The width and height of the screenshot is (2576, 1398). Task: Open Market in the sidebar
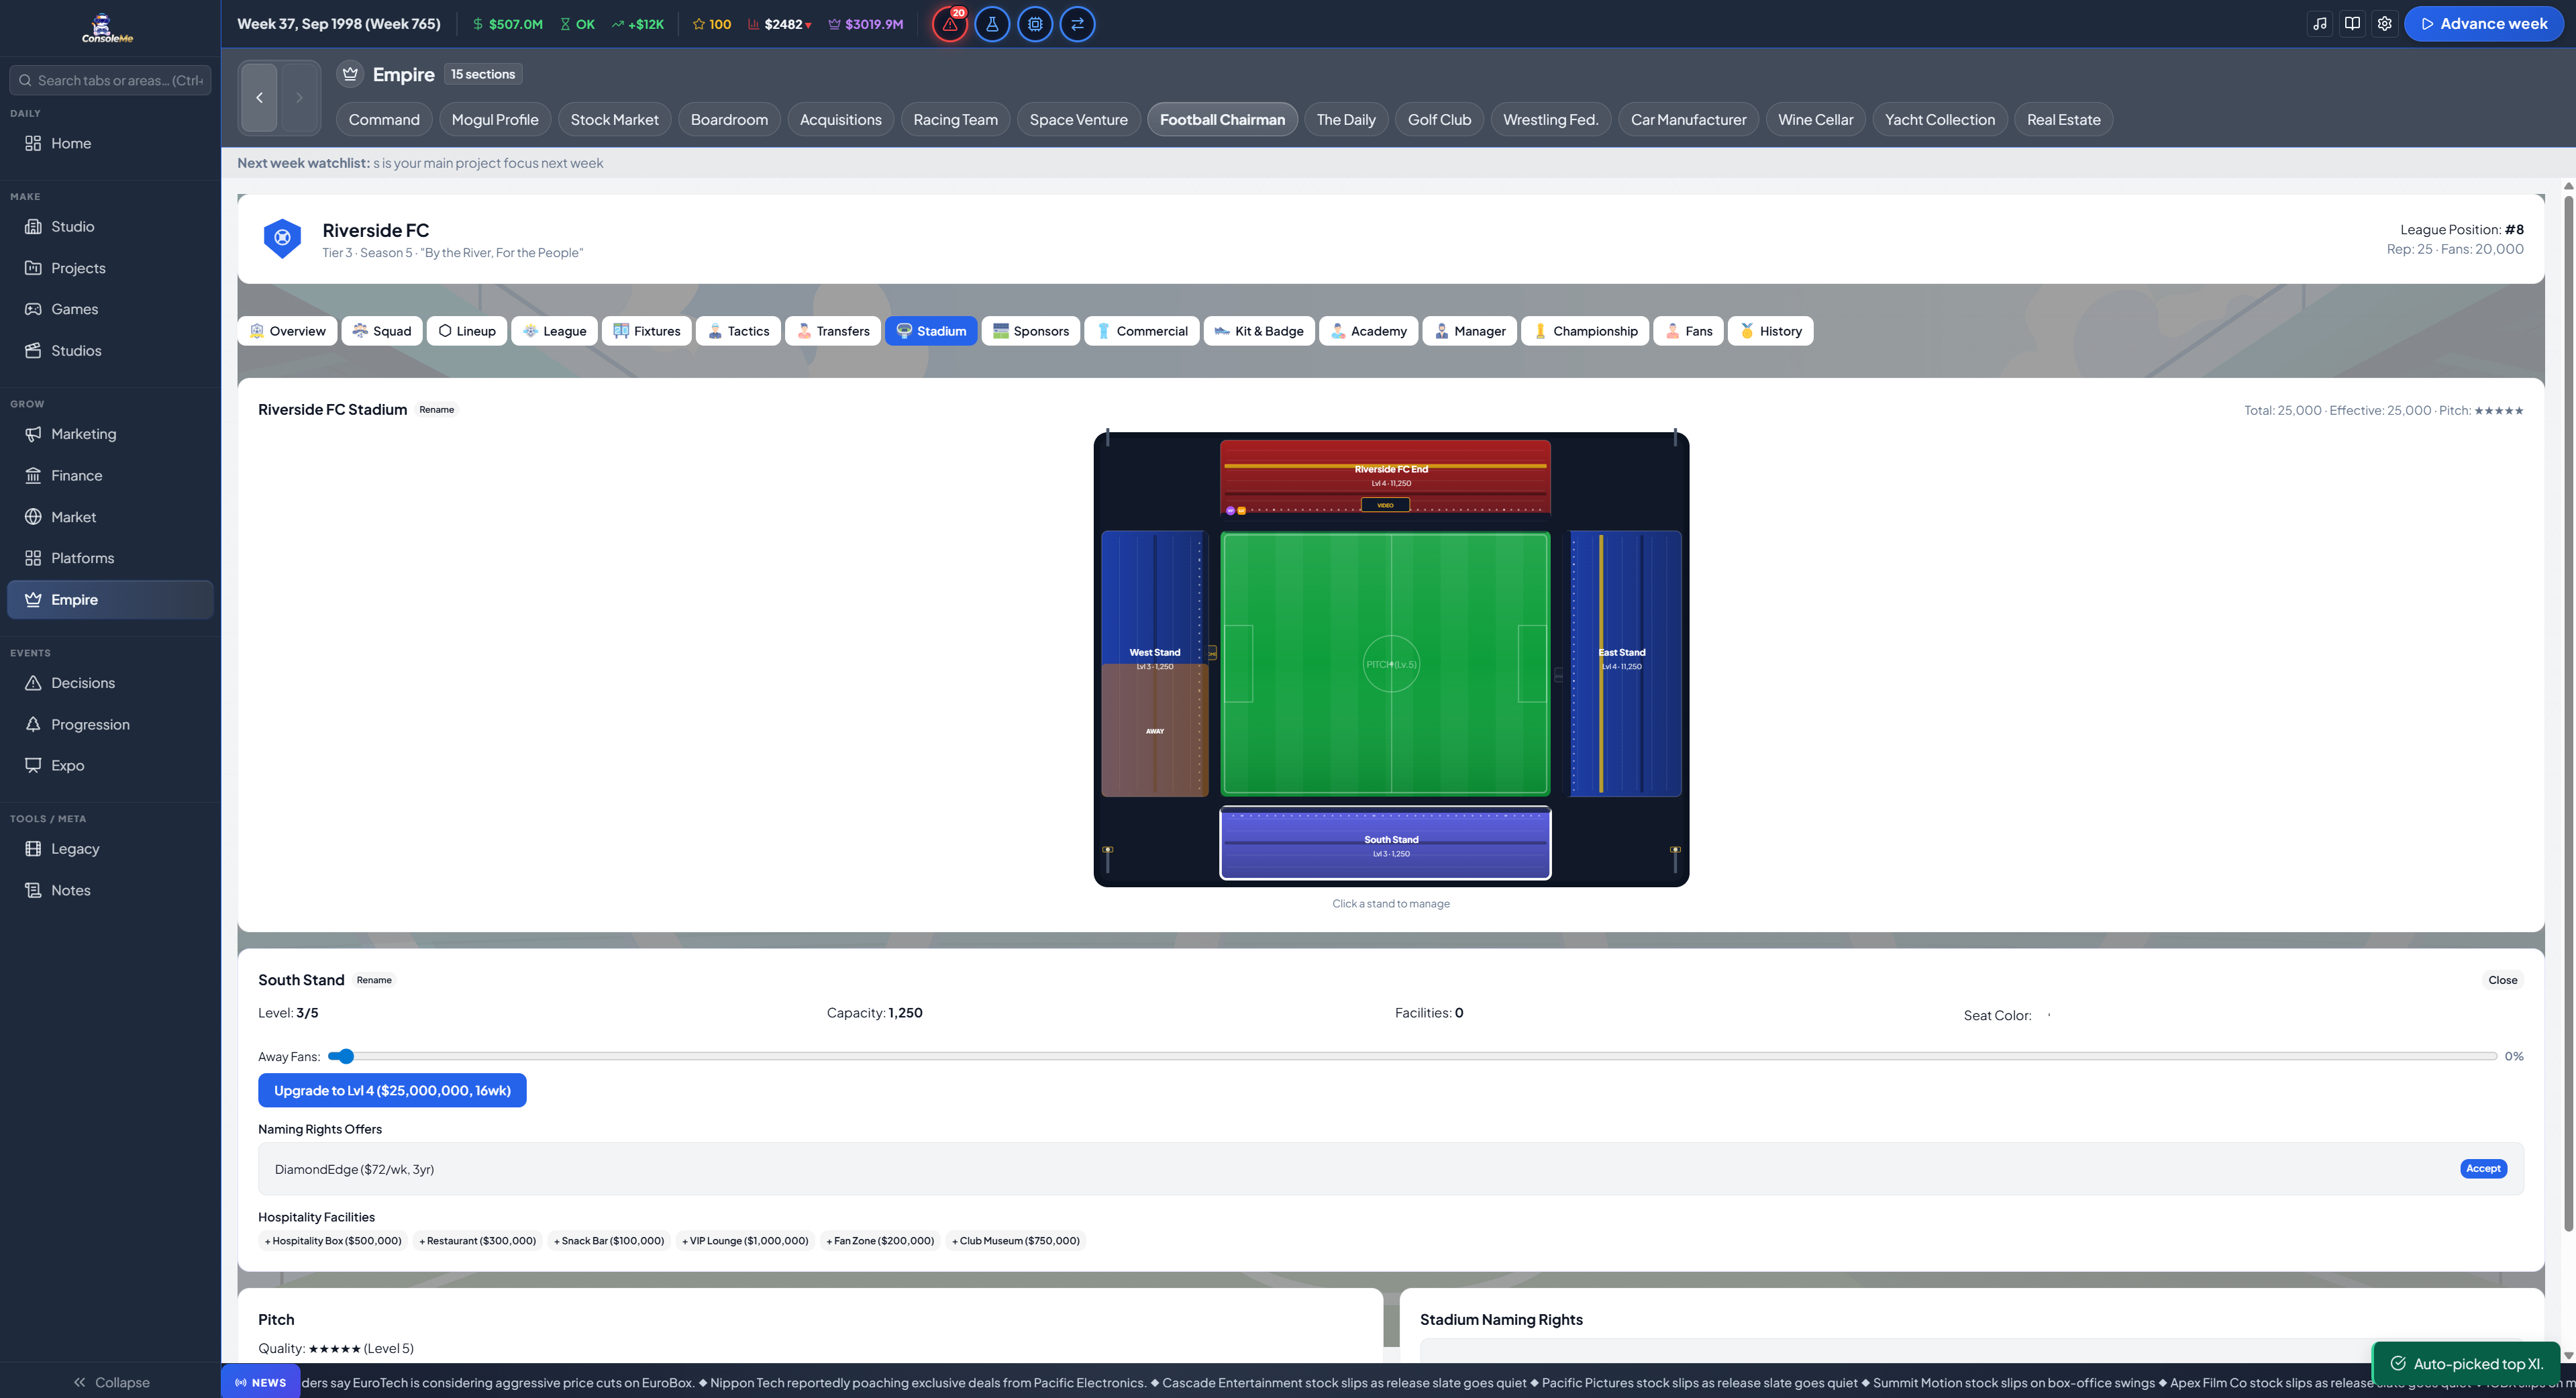point(110,517)
